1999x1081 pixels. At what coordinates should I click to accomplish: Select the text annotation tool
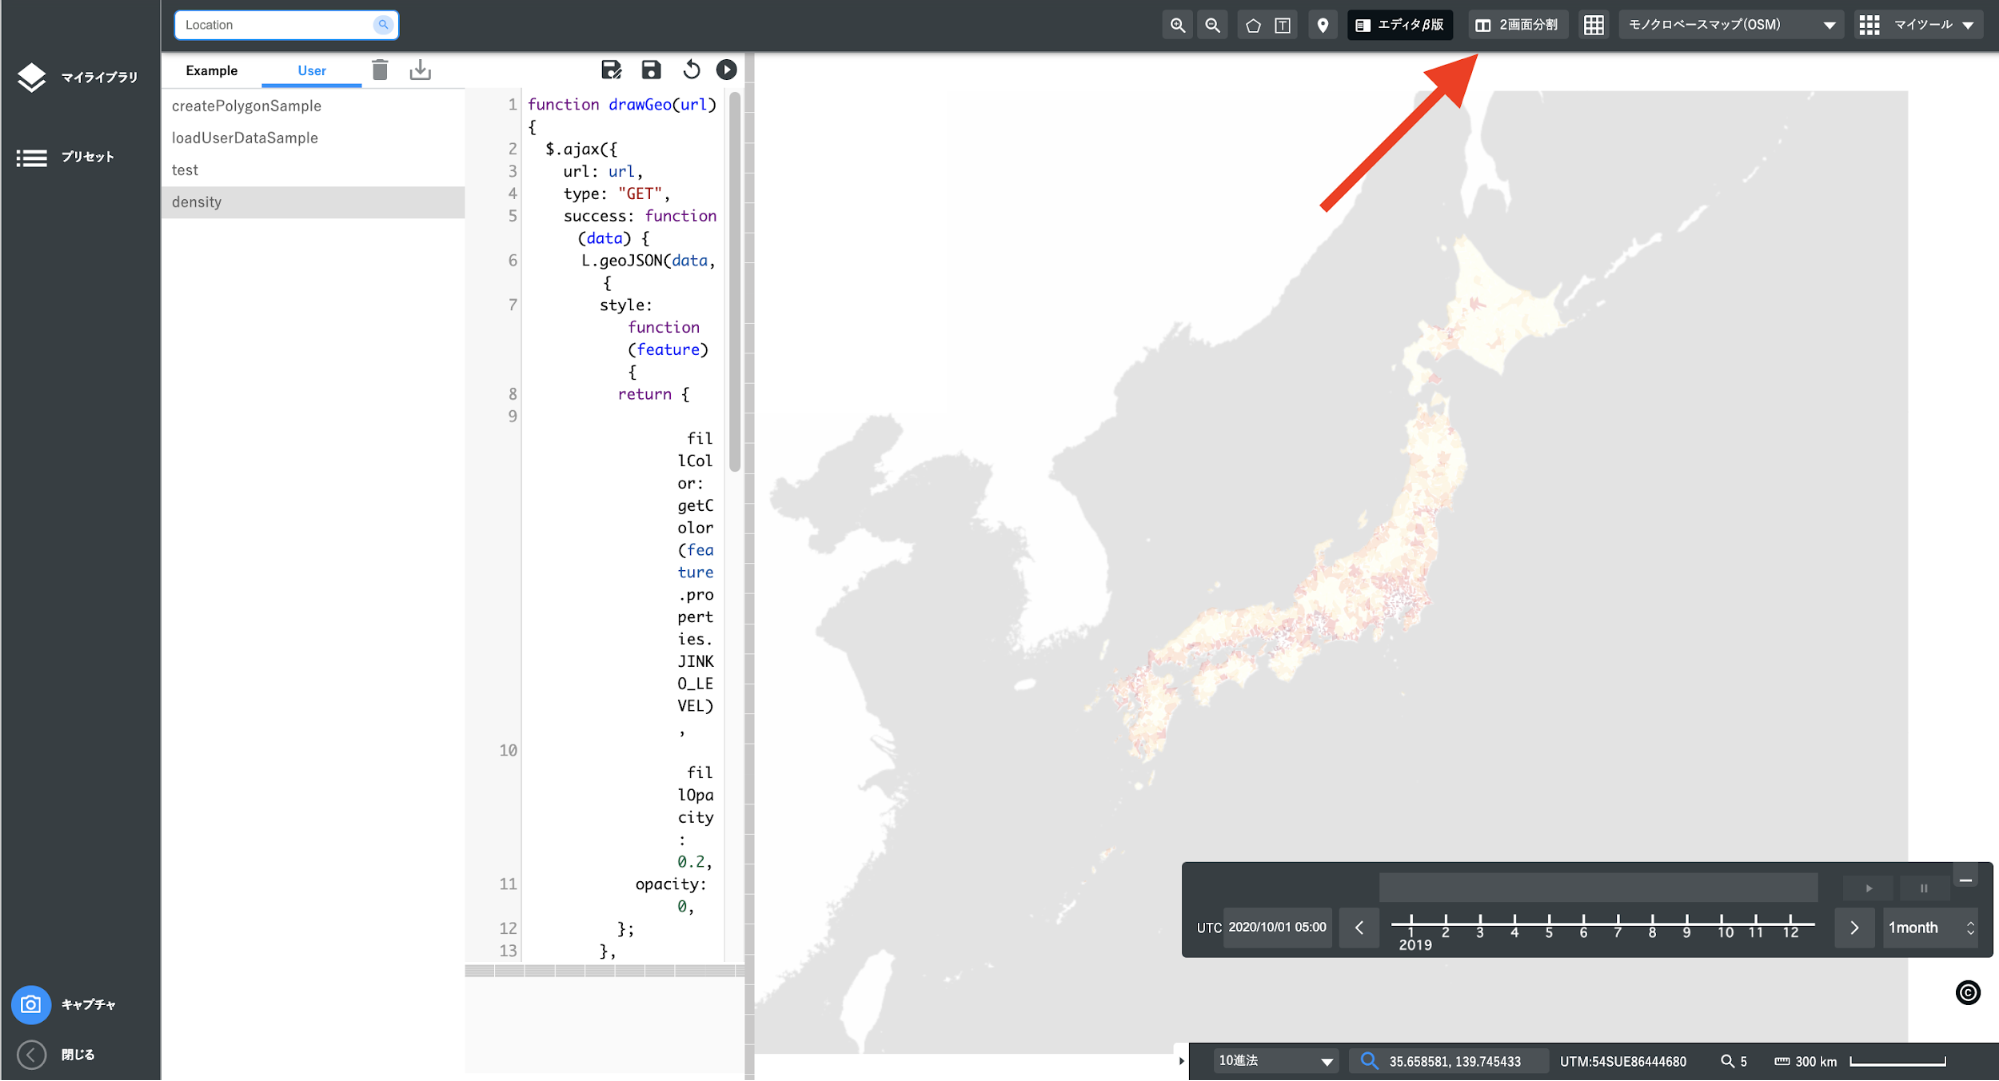pyautogui.click(x=1283, y=25)
